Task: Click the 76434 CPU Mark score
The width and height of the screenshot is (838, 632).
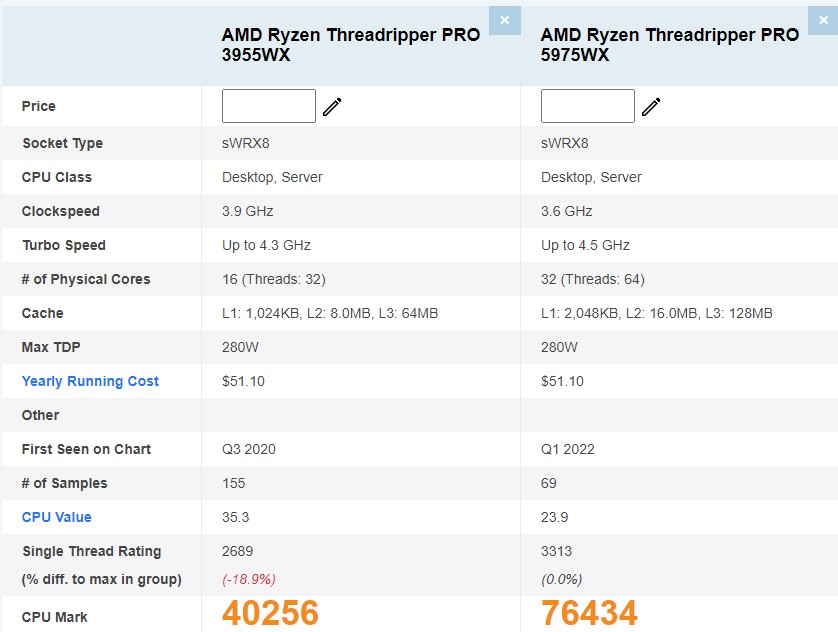Action: (589, 614)
